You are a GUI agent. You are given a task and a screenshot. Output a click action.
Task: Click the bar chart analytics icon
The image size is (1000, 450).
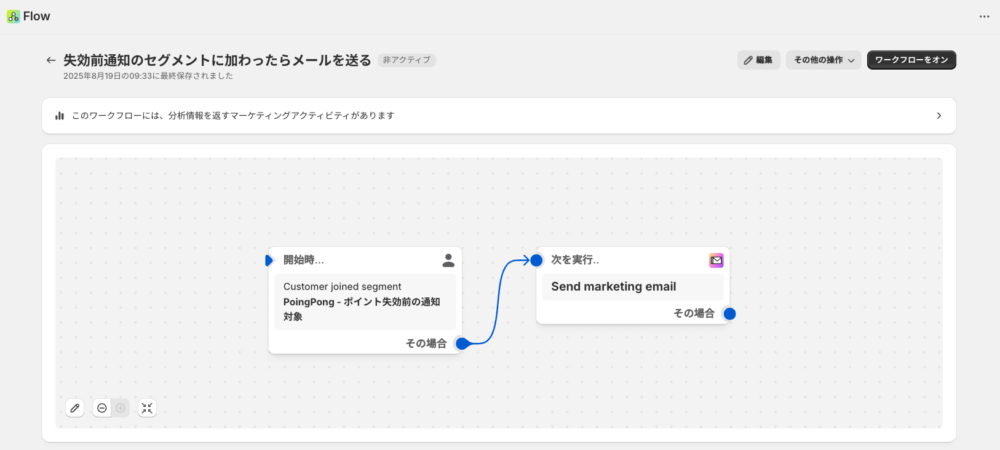59,115
